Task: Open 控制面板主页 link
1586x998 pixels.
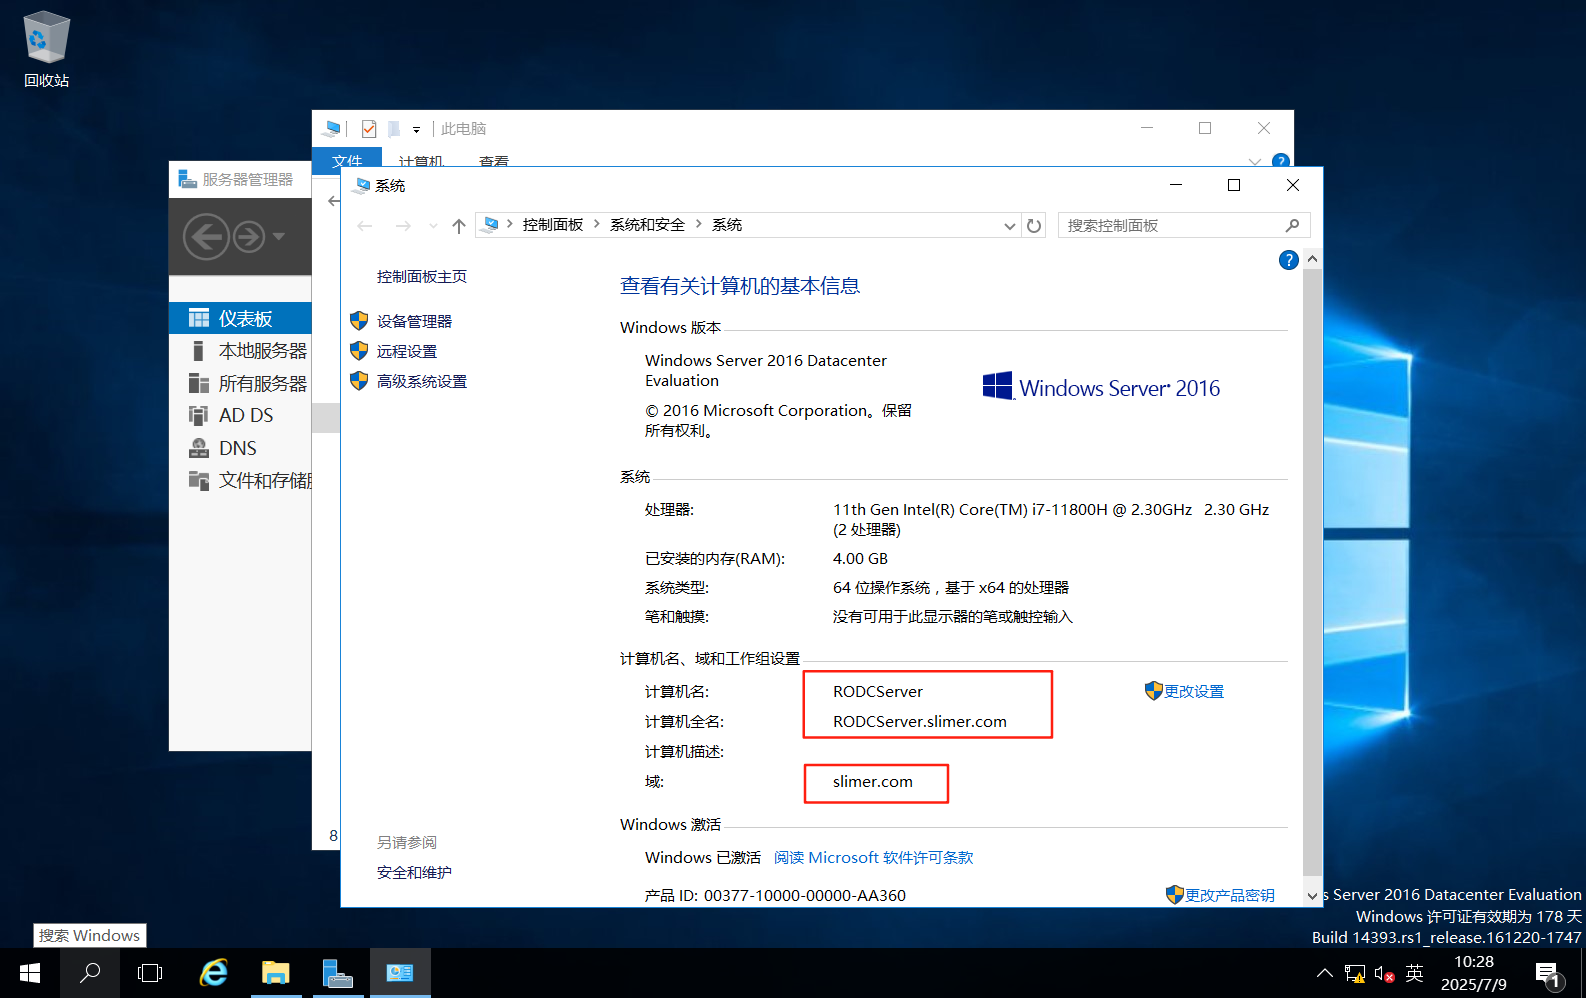Action: point(421,277)
